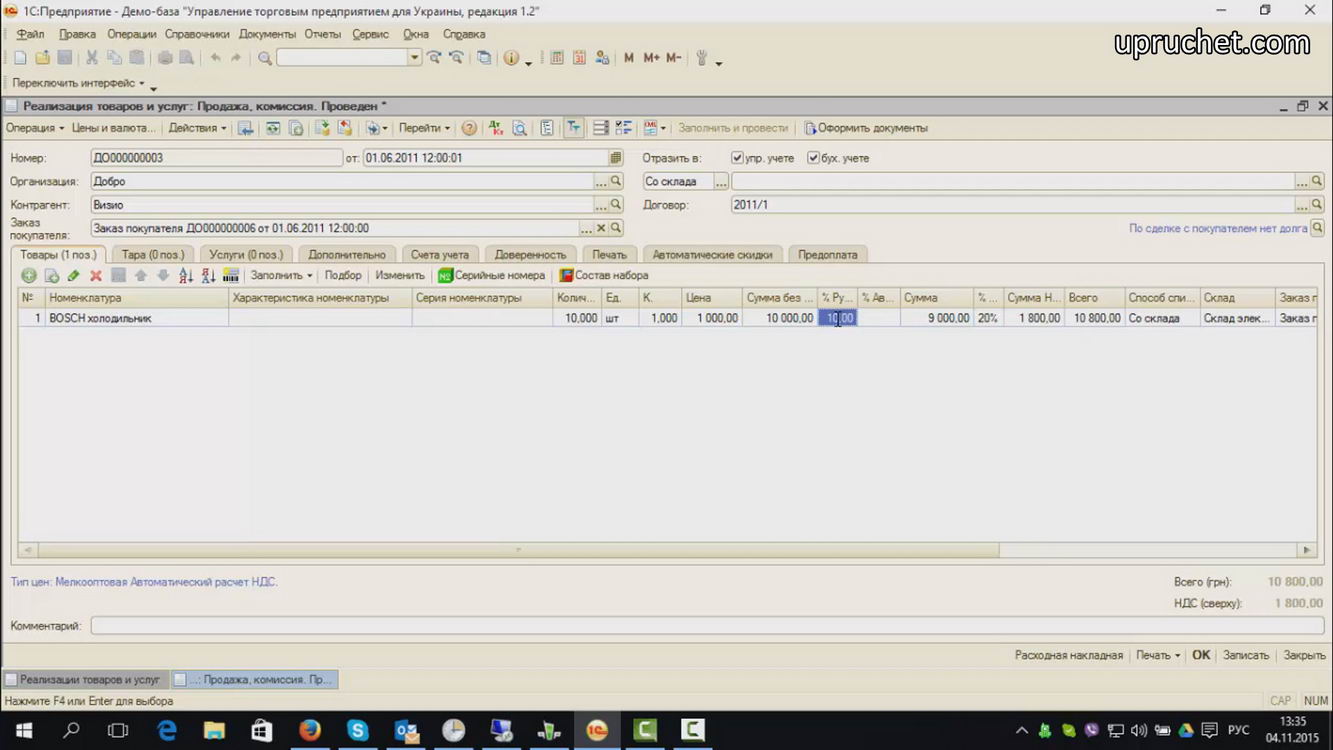Click ellipsis button of Организация field
Viewport: 1333px width, 750px height.
tap(601, 181)
